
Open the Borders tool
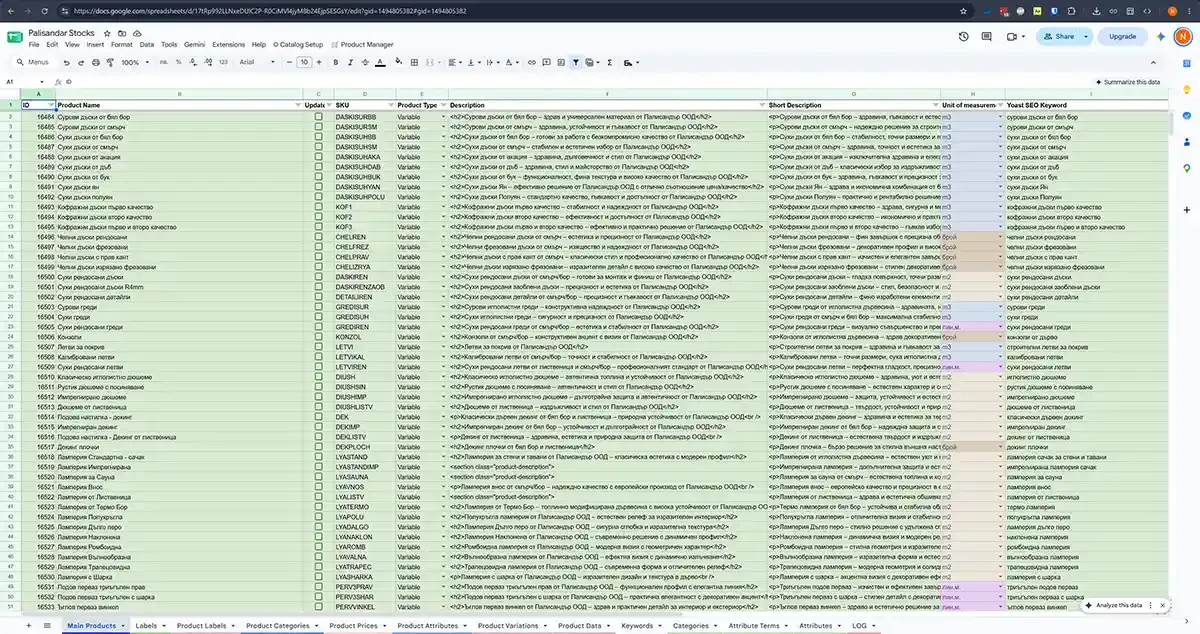pos(415,62)
